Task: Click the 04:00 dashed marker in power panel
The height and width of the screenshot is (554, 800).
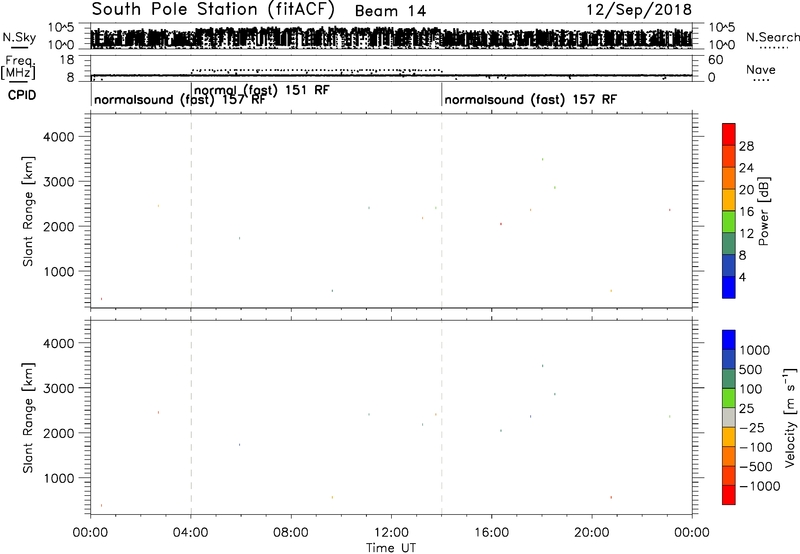Action: point(191,211)
